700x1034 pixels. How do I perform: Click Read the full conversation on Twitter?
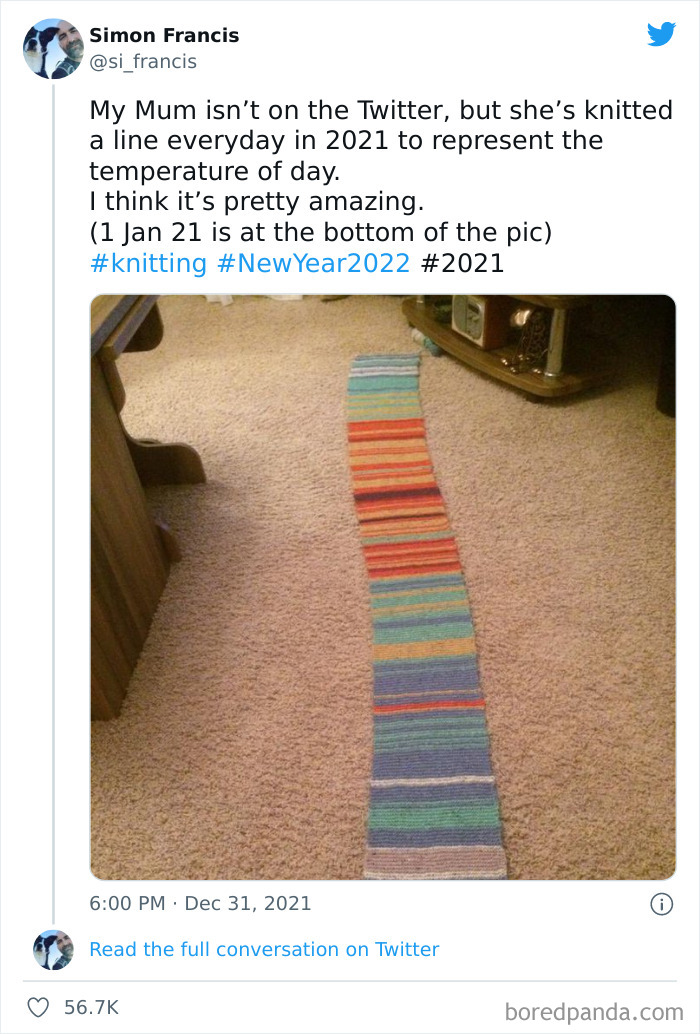(265, 950)
